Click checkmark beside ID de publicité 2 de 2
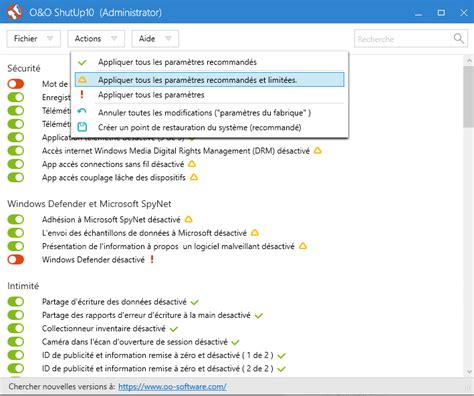The width and height of the screenshot is (474, 396). (x=281, y=369)
